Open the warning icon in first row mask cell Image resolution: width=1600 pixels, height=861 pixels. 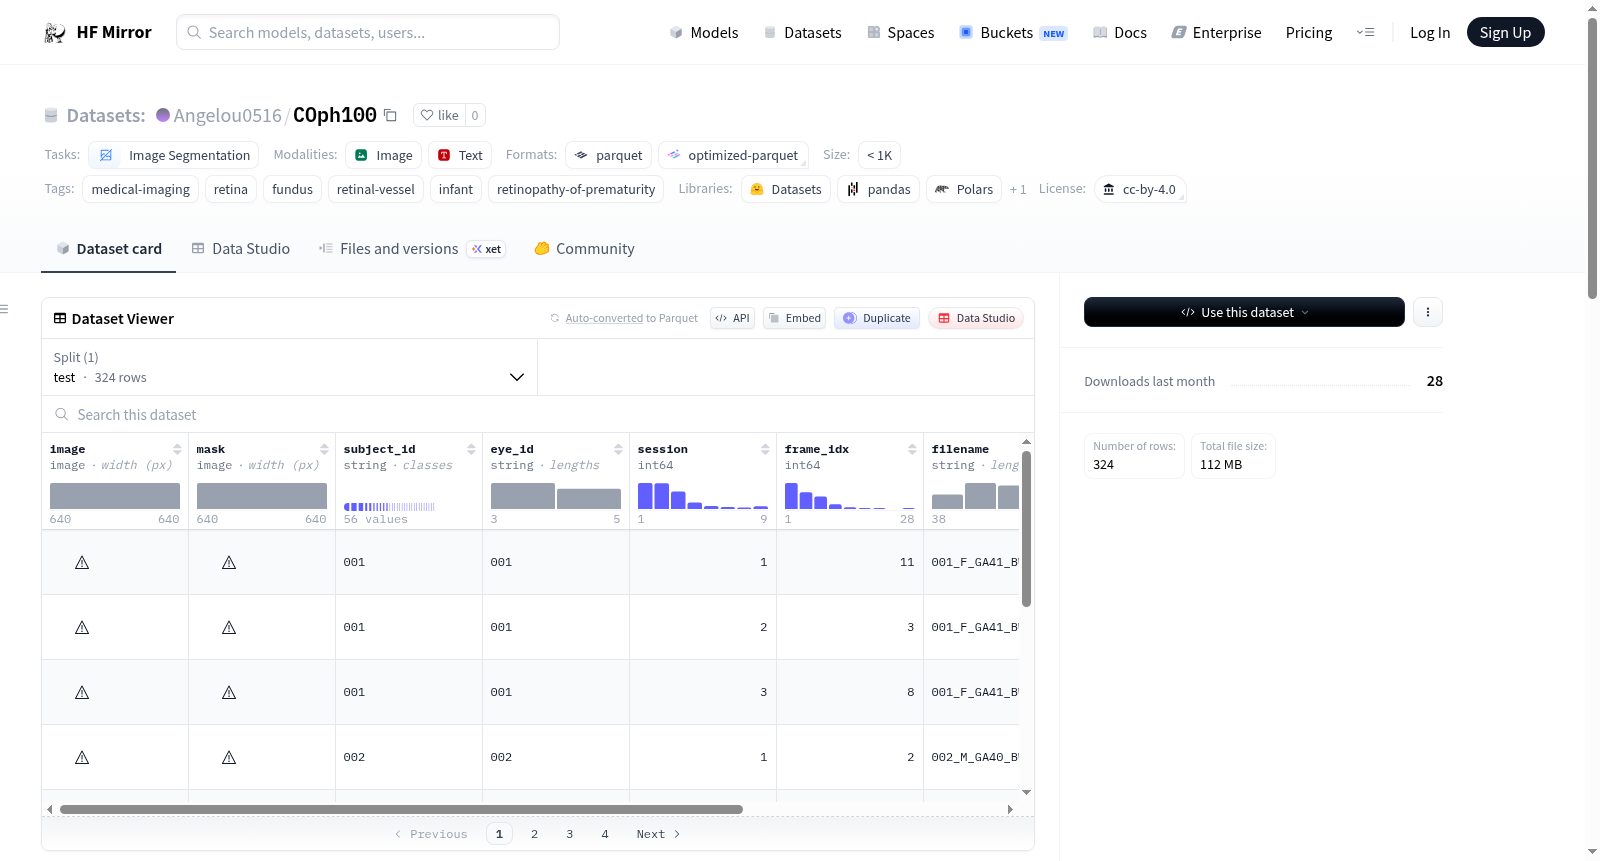point(229,563)
